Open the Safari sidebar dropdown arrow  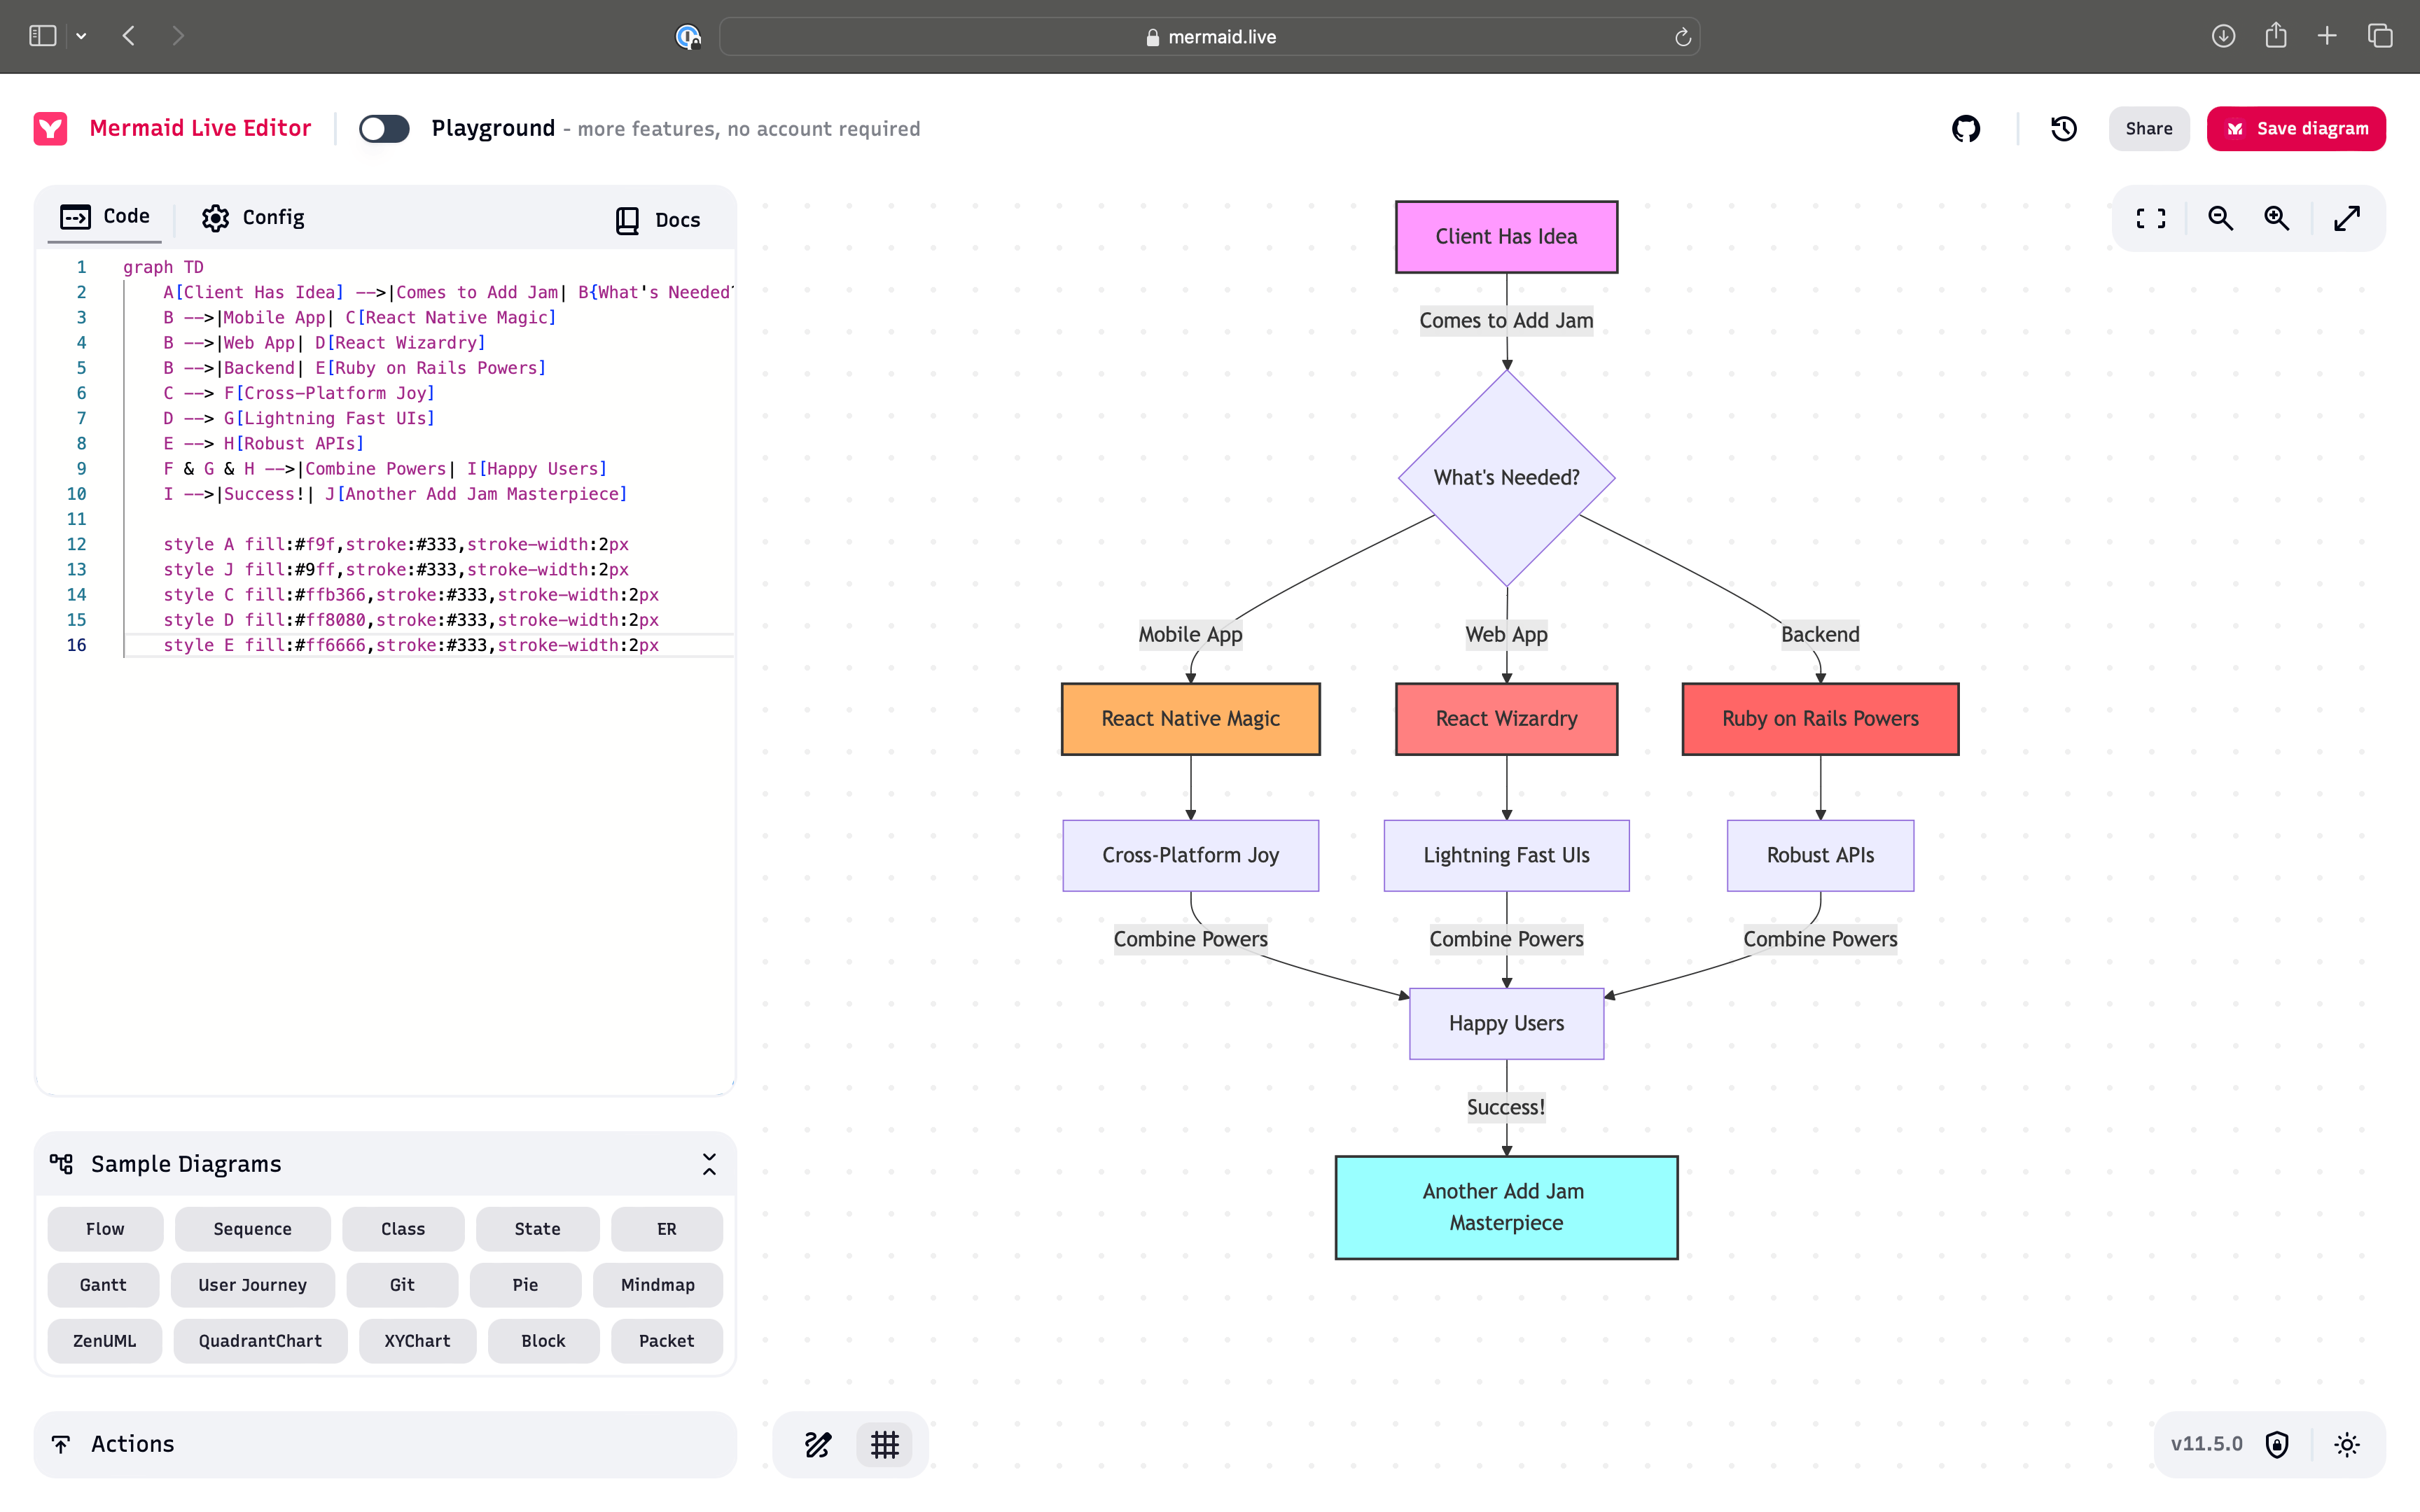pyautogui.click(x=81, y=36)
